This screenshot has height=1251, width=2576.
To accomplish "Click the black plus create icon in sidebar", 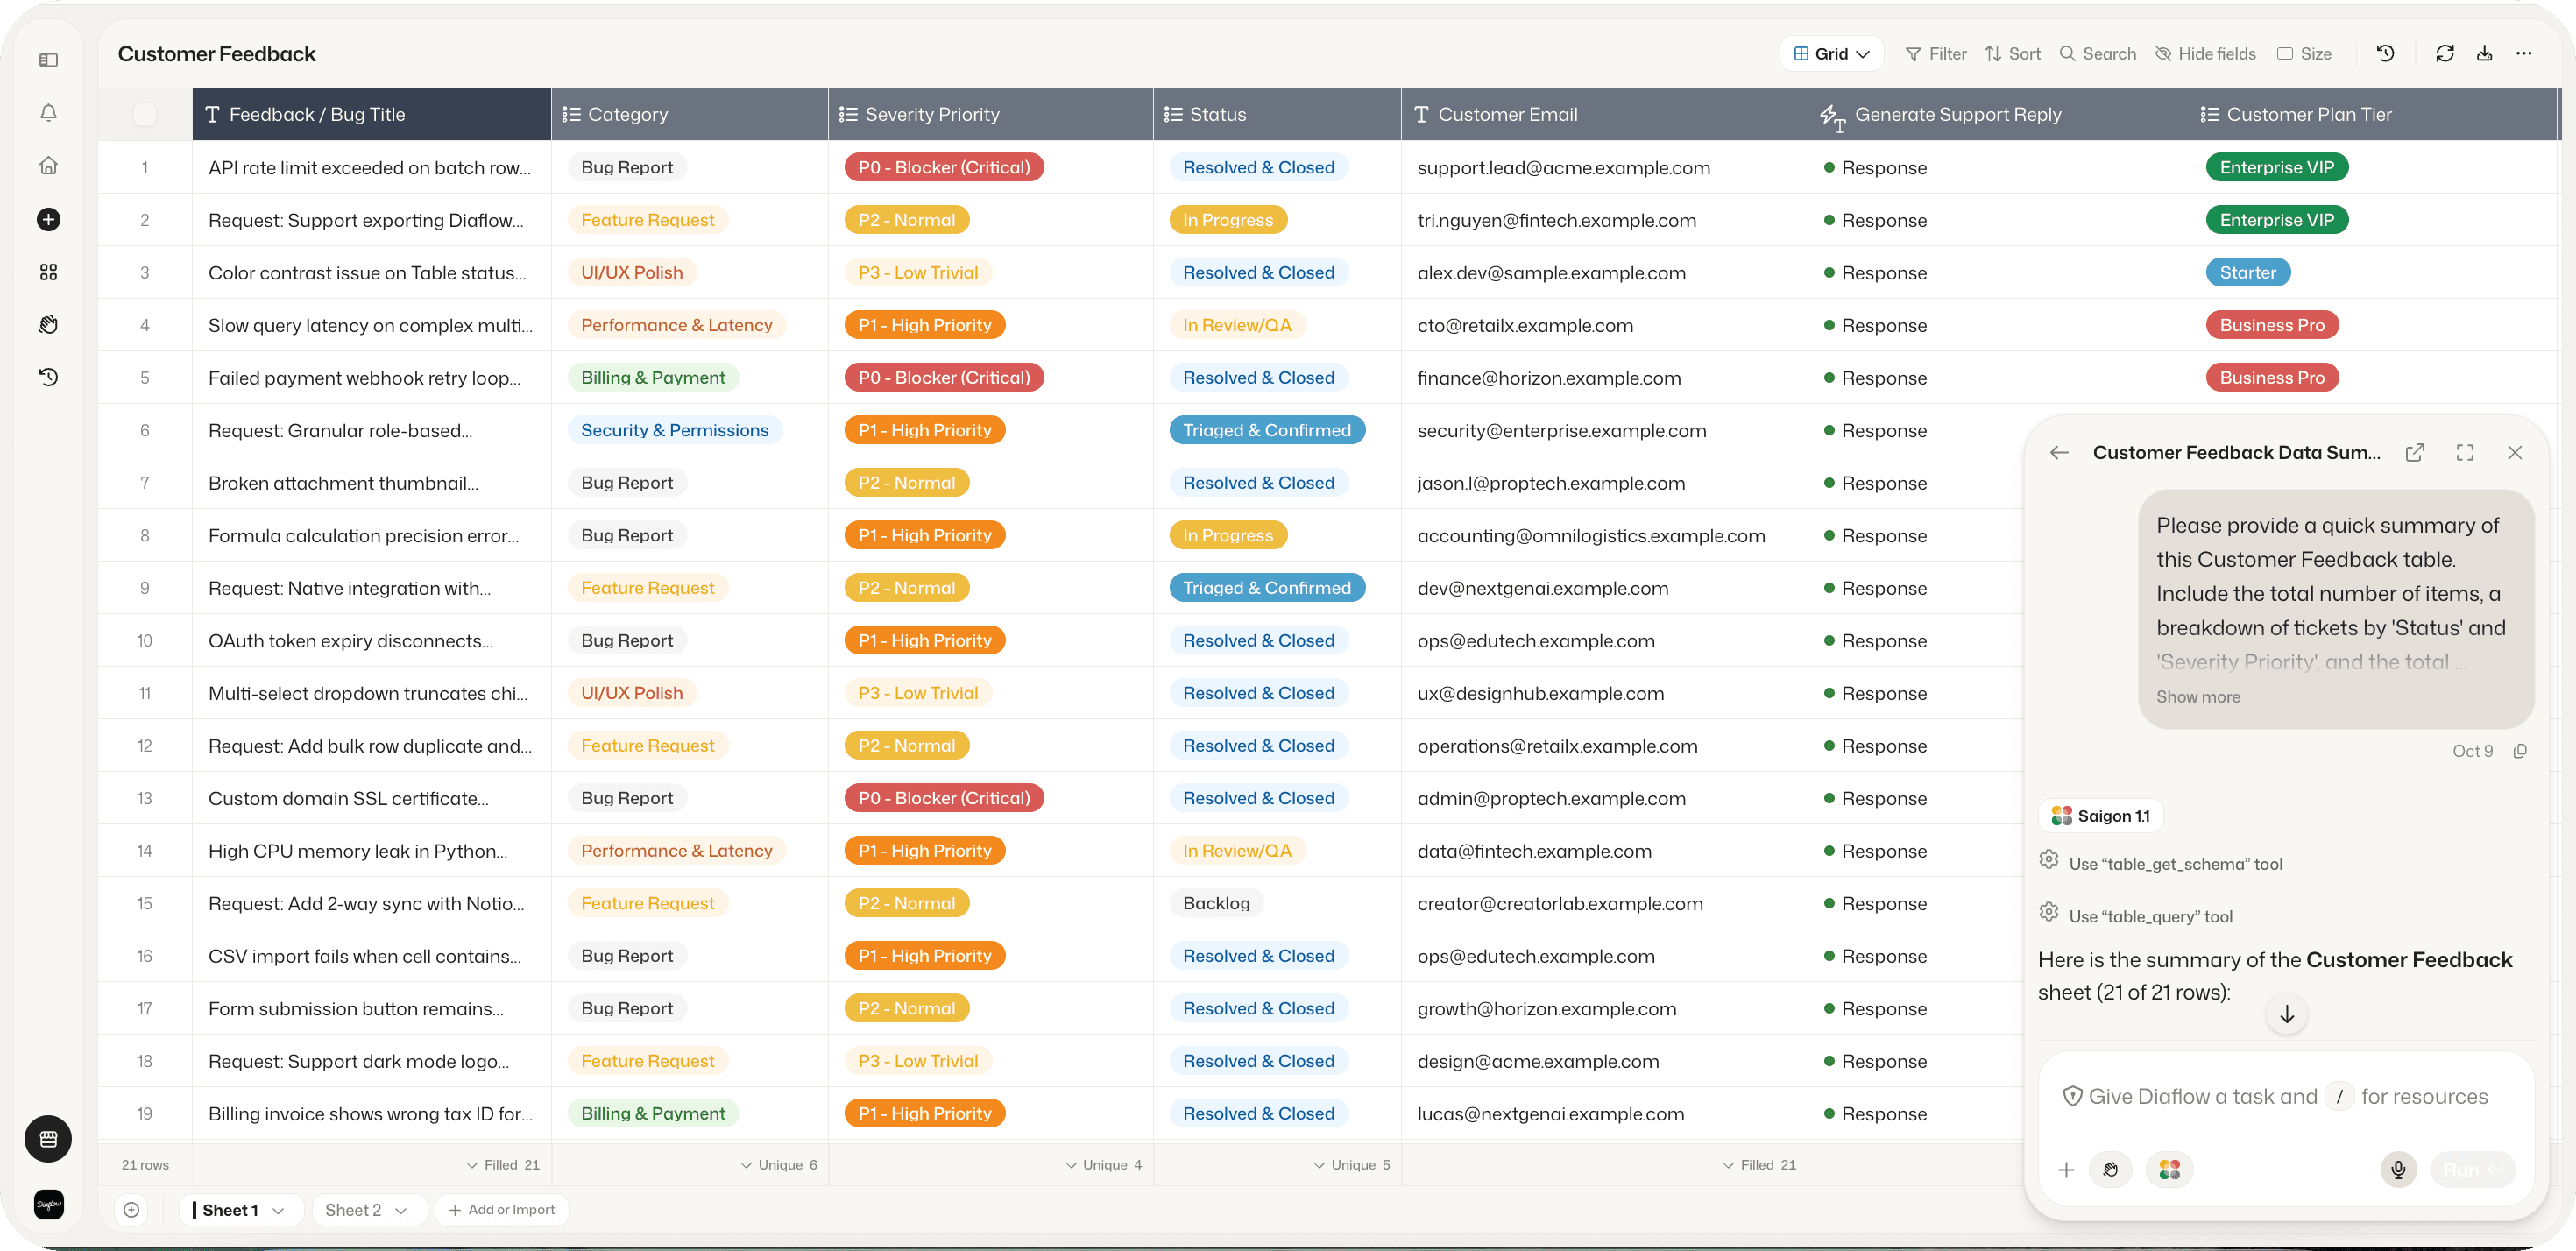I will [48, 219].
